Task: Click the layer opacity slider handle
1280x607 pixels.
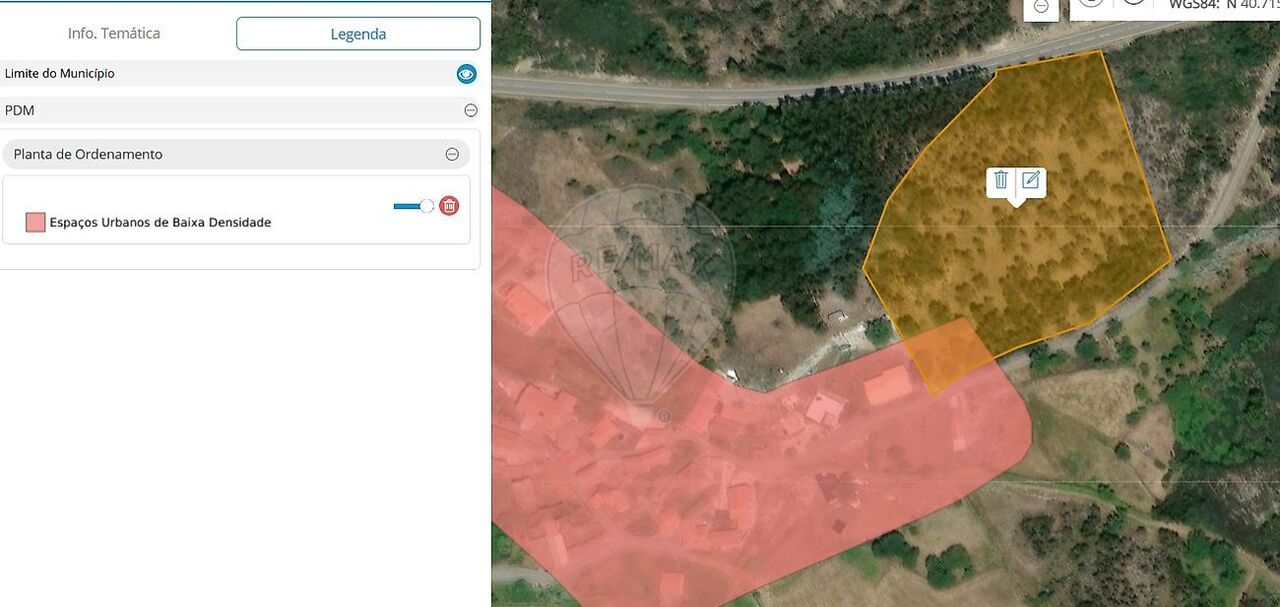Action: (x=427, y=206)
